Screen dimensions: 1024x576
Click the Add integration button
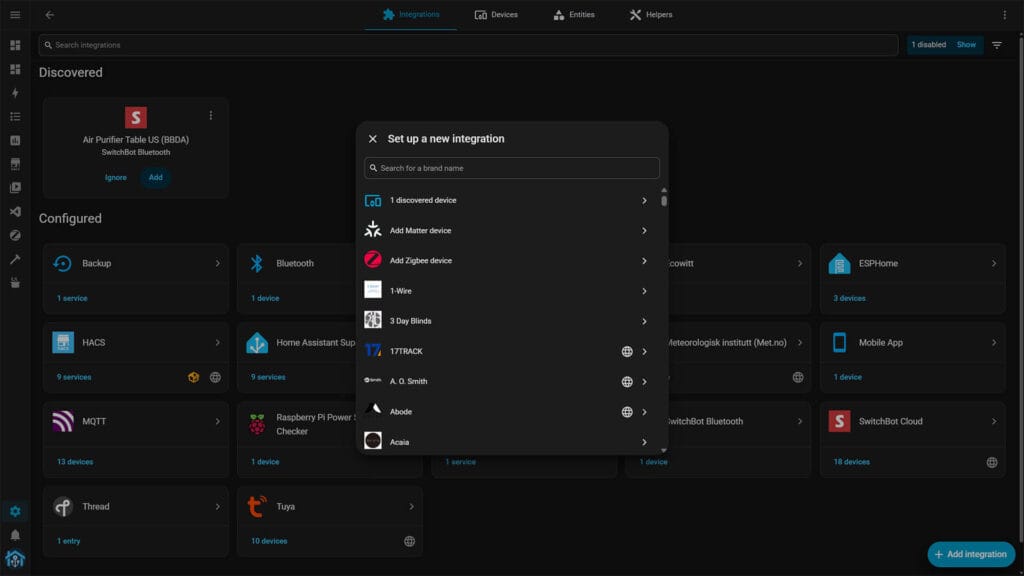(971, 554)
